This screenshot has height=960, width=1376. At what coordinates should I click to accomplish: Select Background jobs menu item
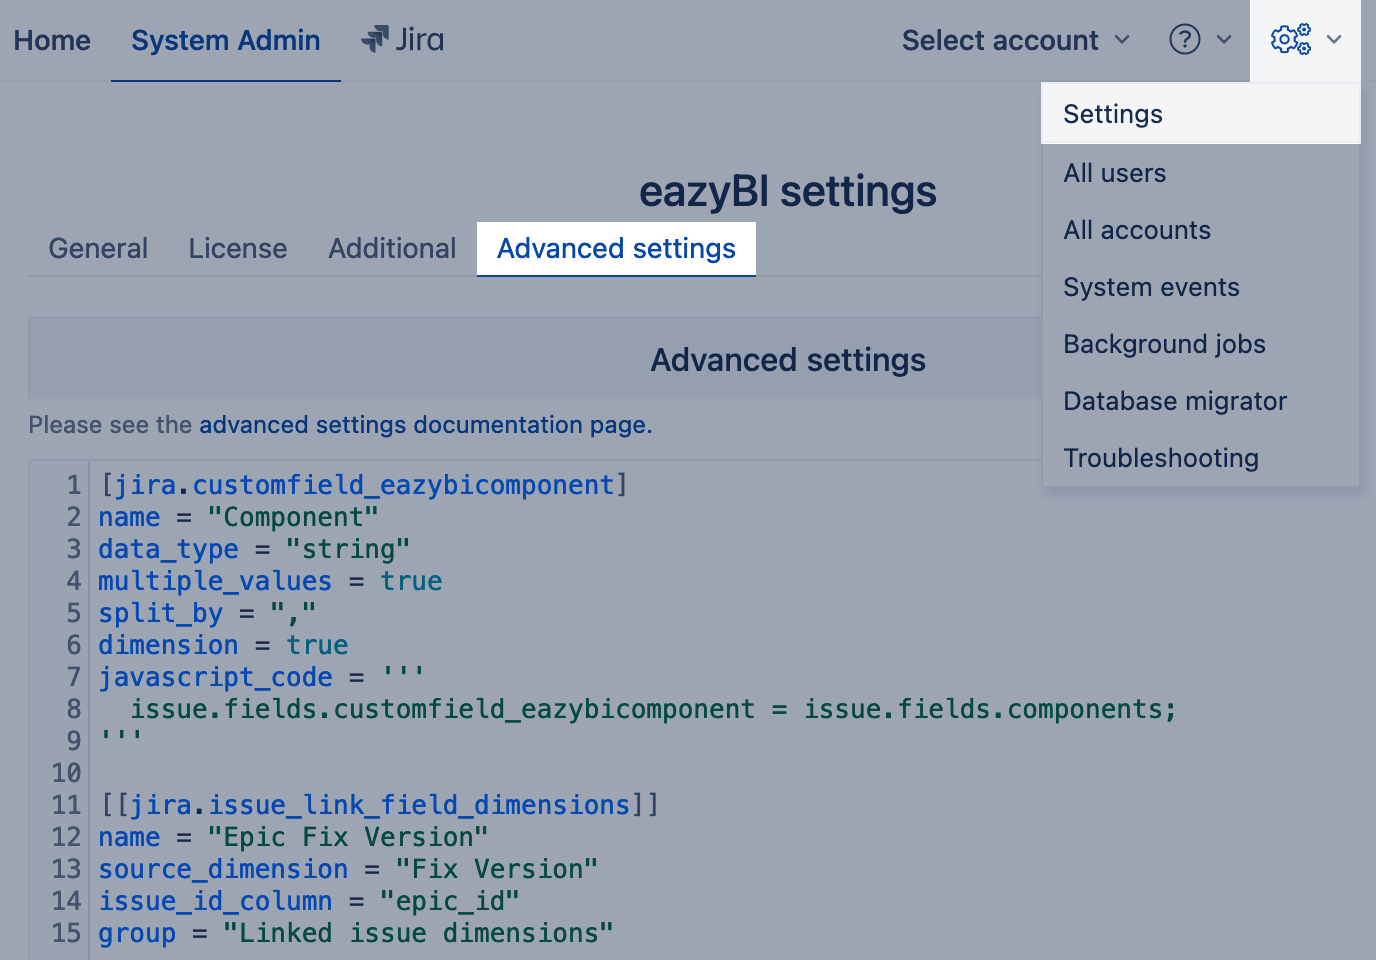click(1164, 344)
